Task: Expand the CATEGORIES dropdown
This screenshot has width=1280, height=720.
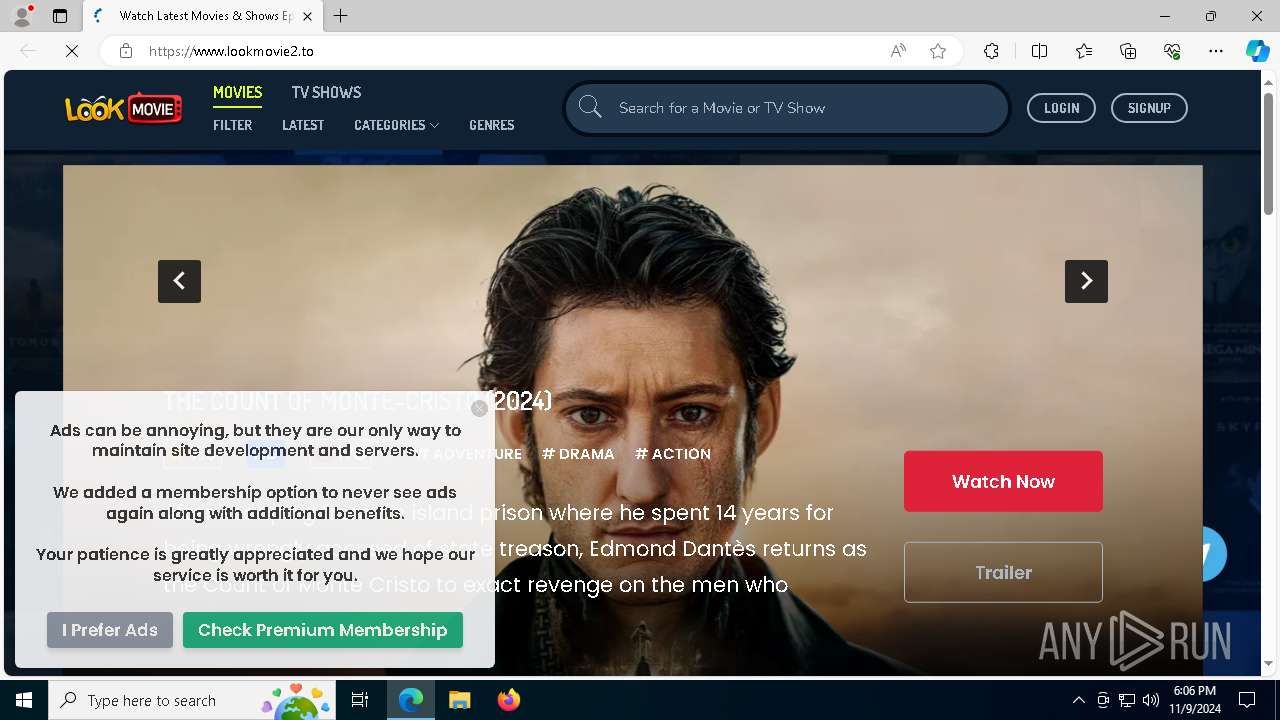Action: (x=396, y=125)
